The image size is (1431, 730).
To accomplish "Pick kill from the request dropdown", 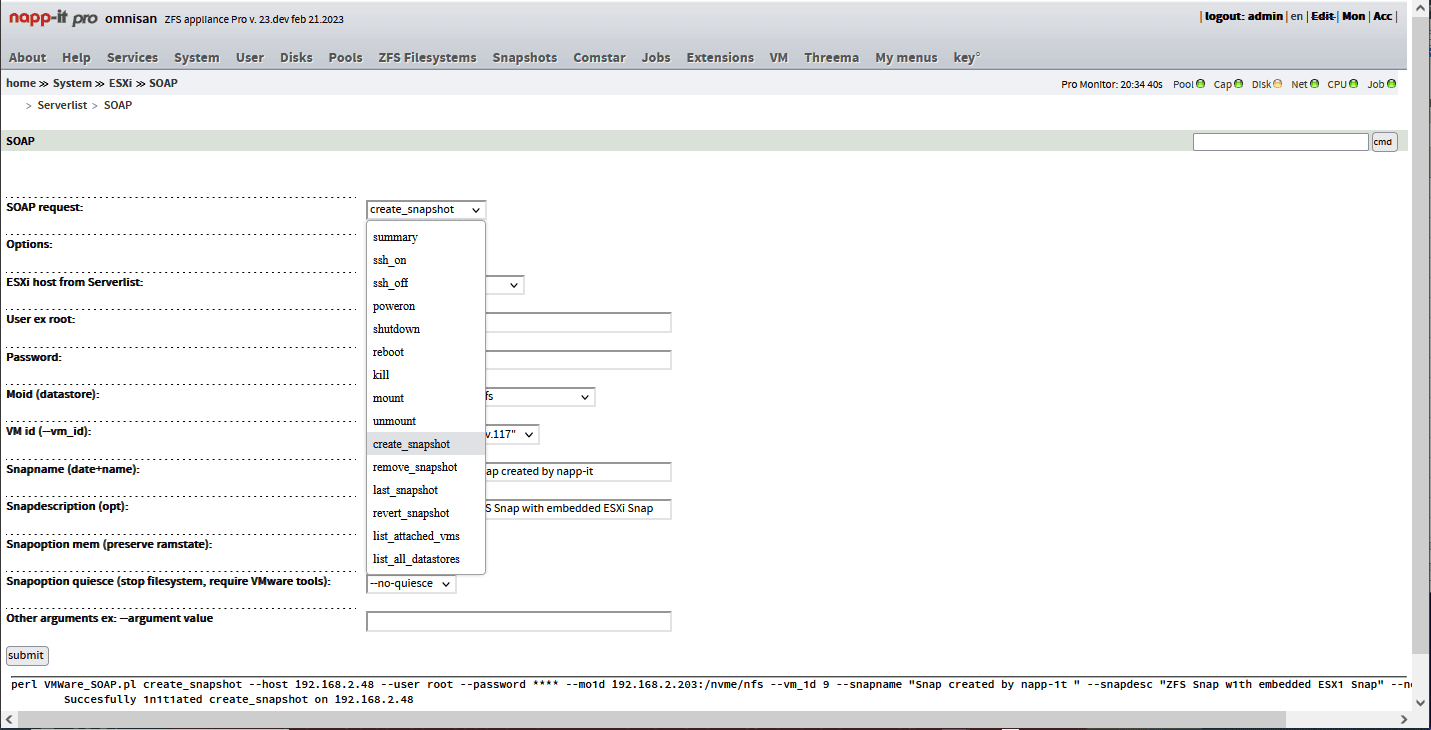I will (x=426, y=375).
